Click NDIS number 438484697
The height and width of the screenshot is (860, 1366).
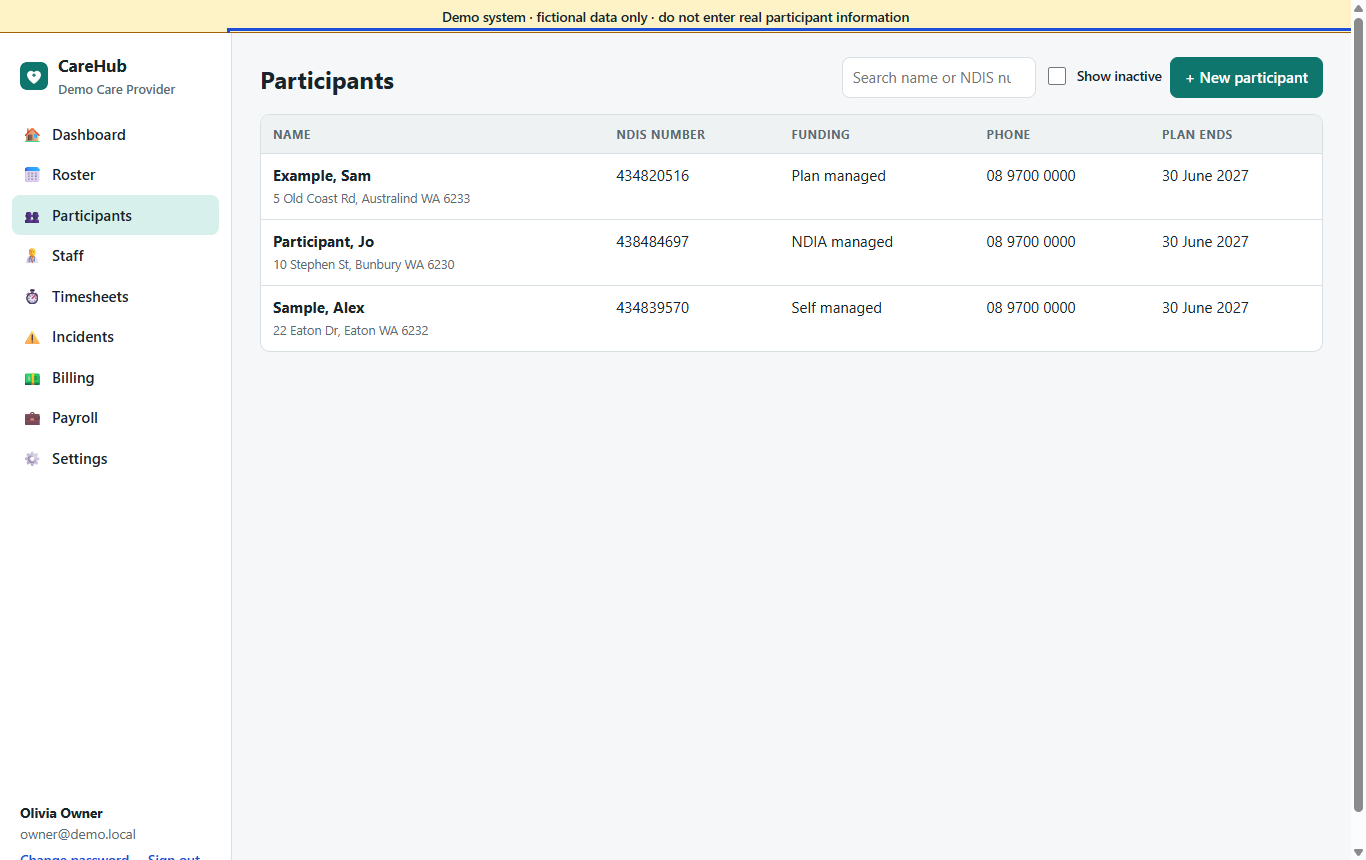(652, 242)
